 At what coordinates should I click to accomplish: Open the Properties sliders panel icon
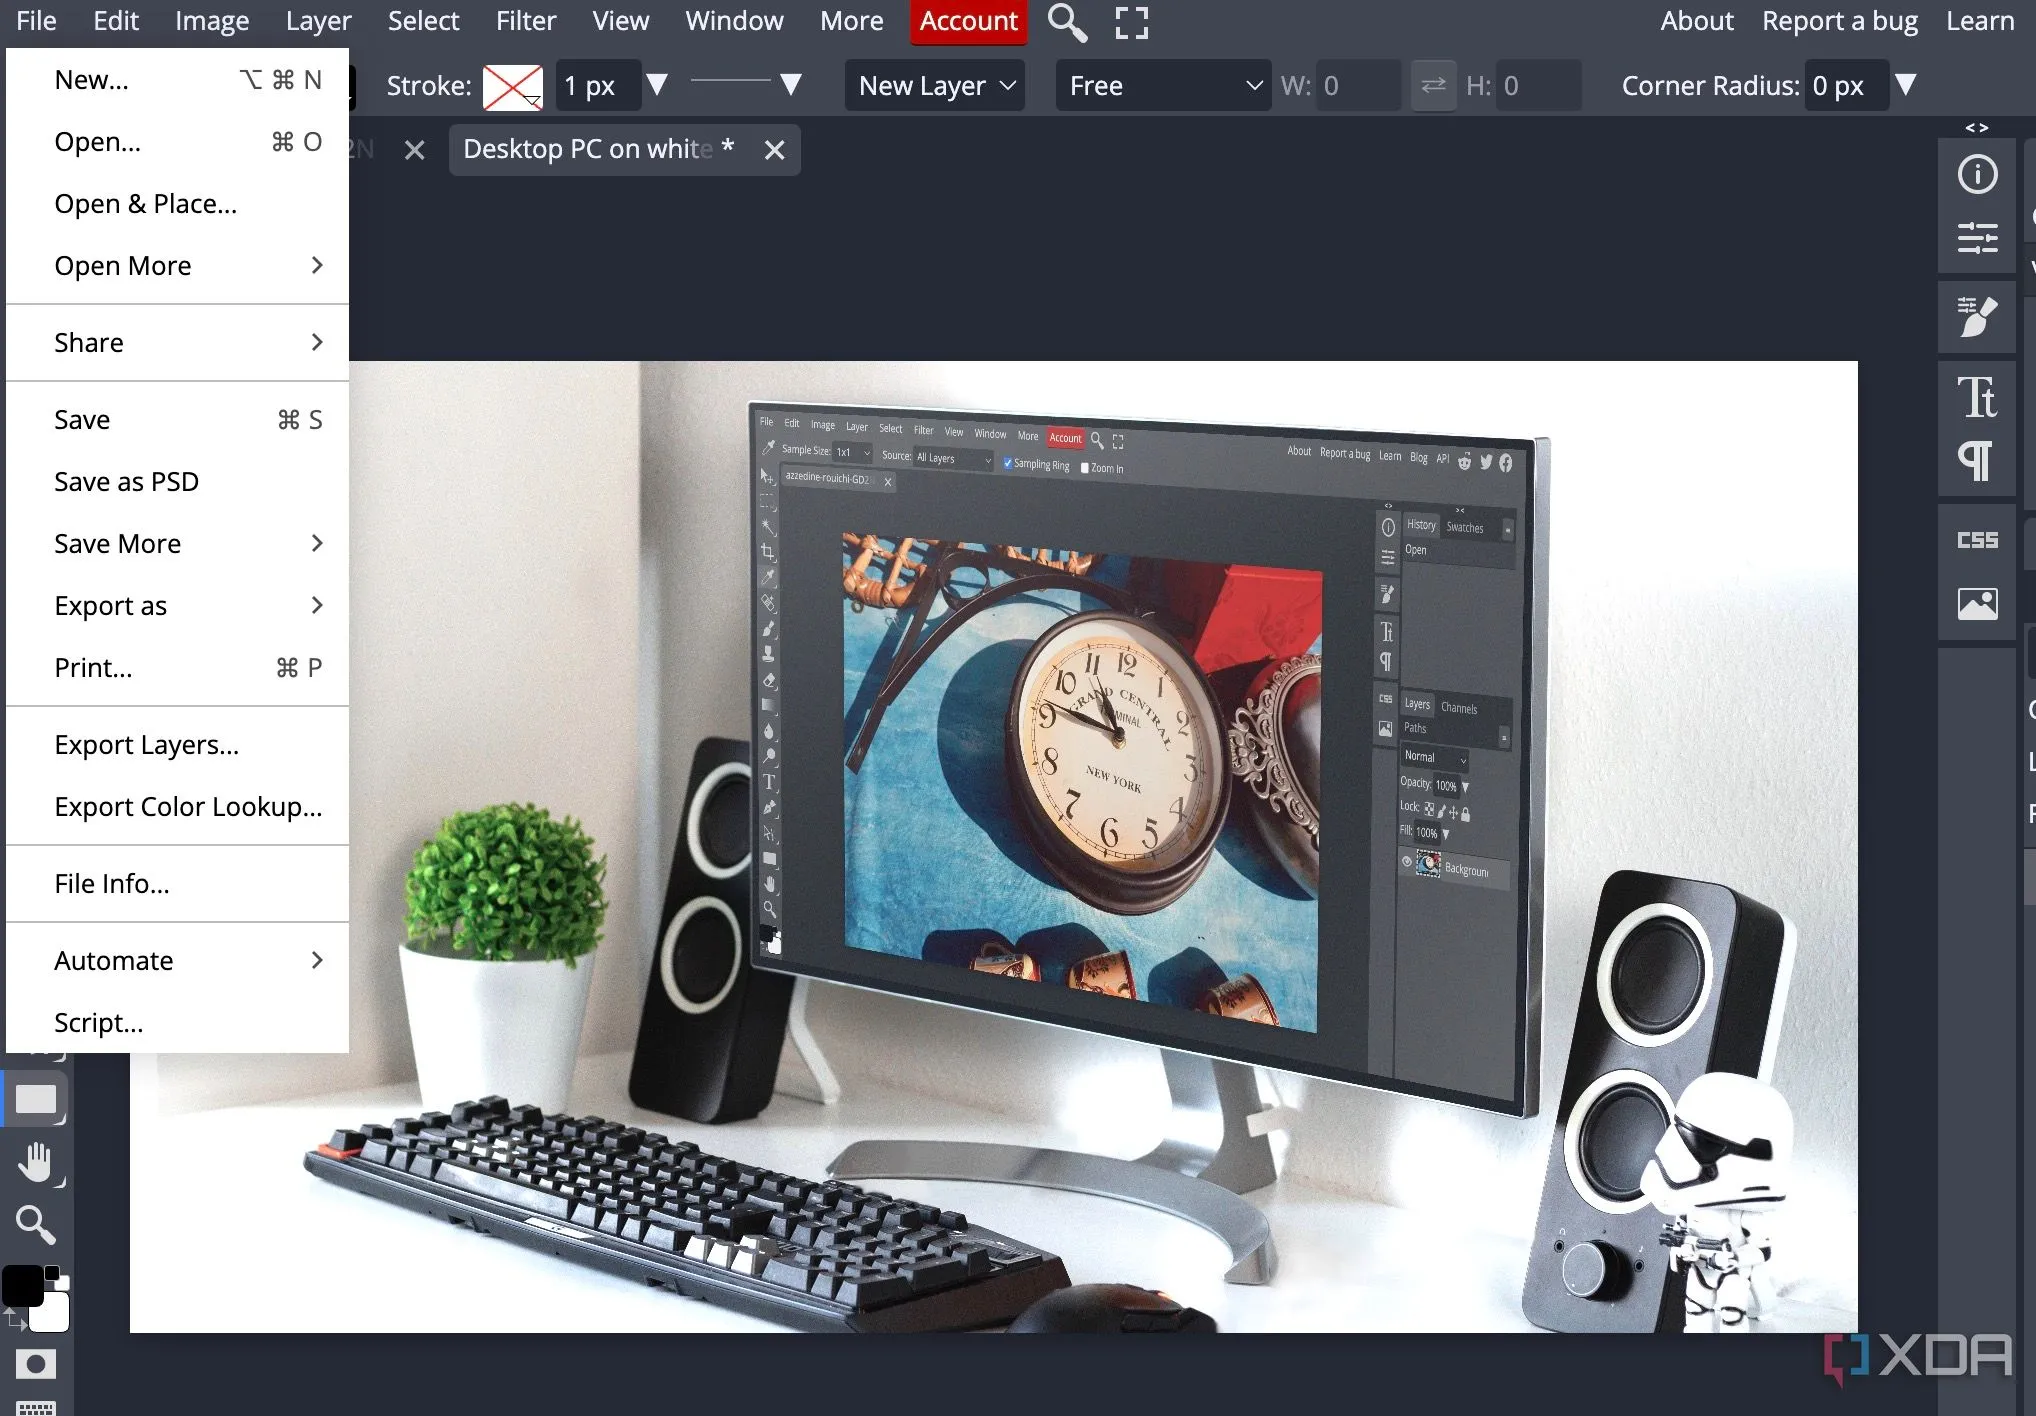click(x=1977, y=238)
